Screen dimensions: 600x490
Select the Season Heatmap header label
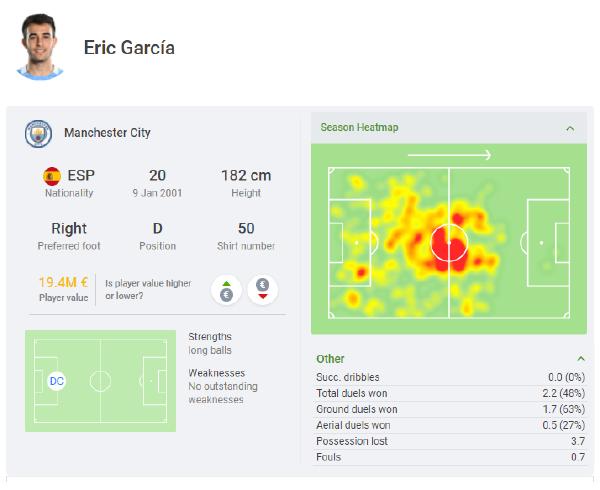[x=359, y=128]
